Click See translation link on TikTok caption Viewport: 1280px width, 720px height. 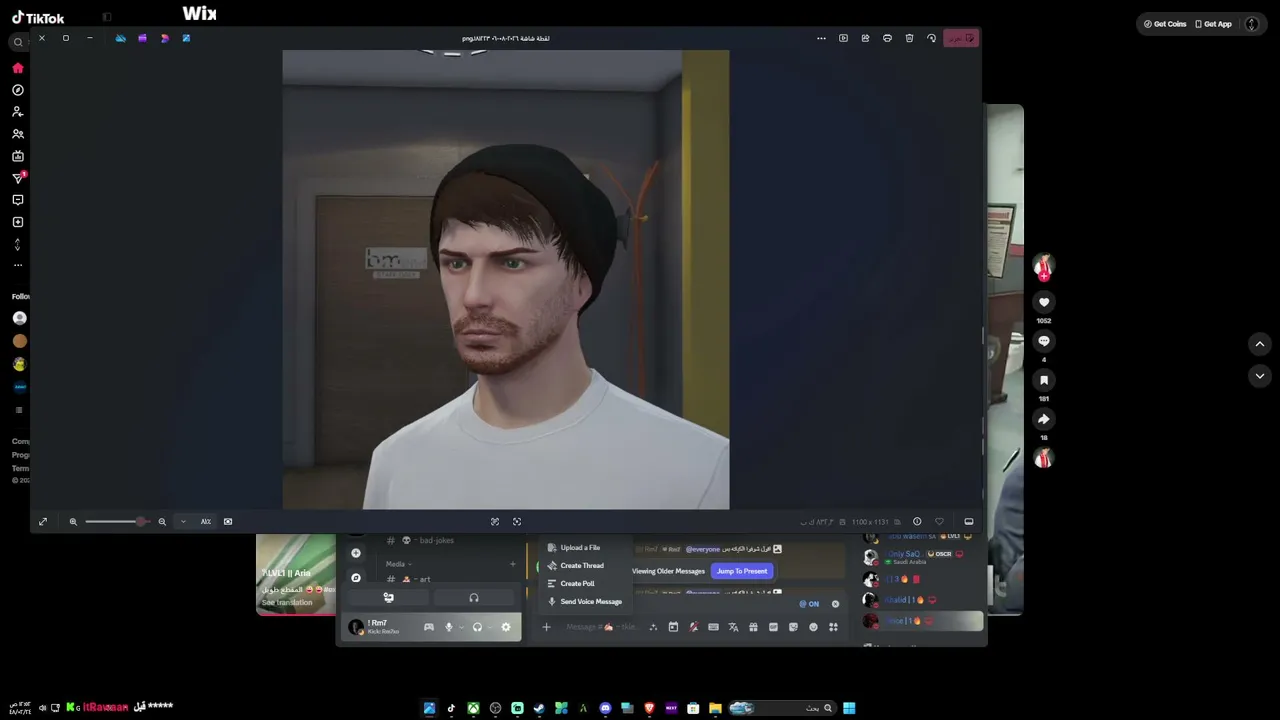[287, 603]
